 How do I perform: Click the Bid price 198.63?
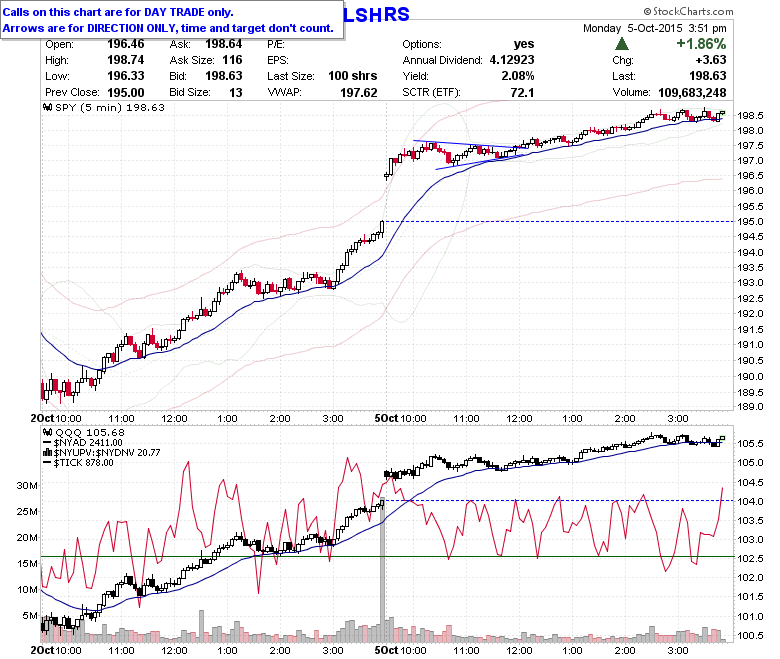click(224, 76)
